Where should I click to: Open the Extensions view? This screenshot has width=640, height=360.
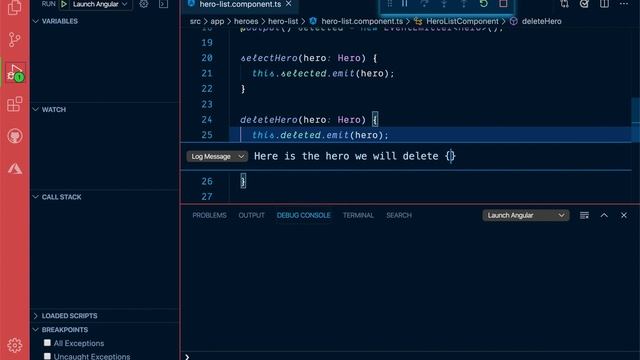point(15,104)
